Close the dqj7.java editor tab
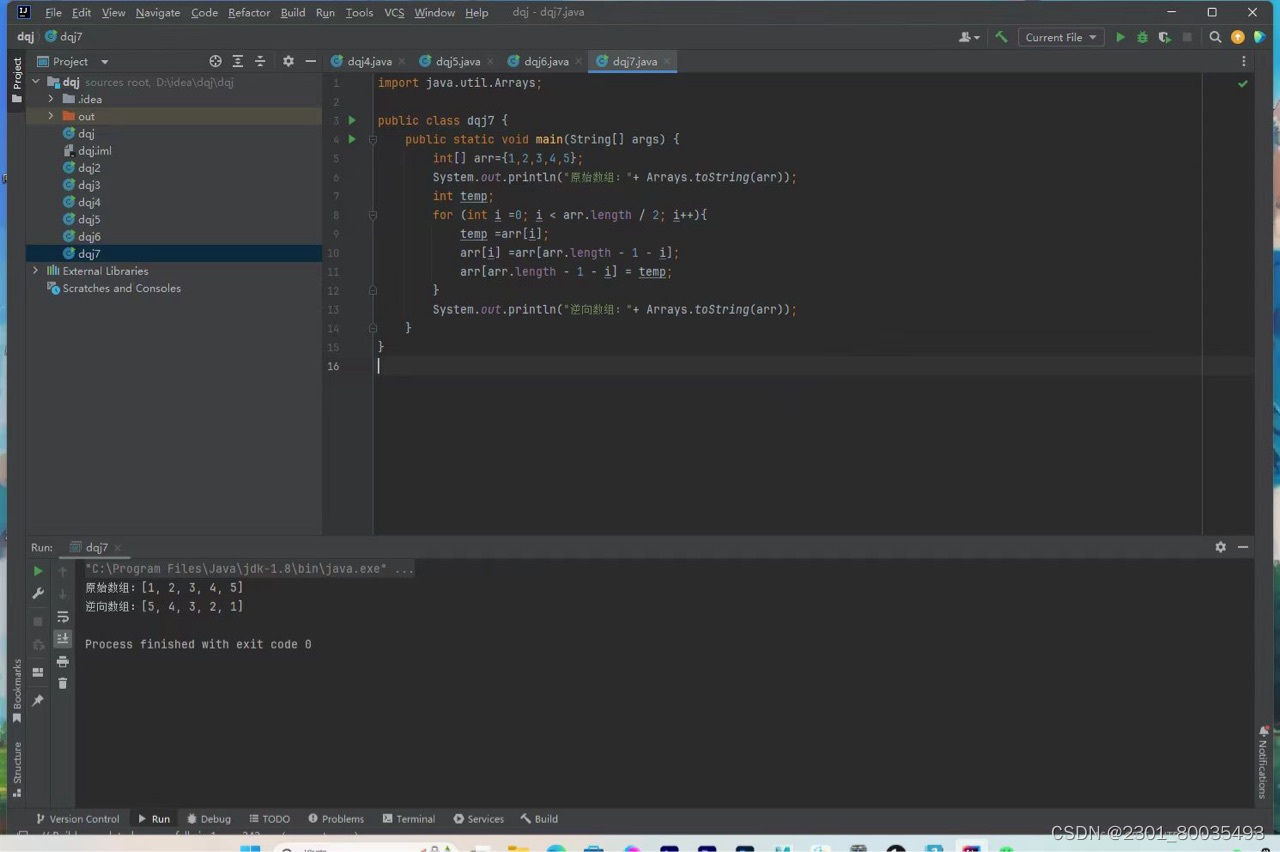This screenshot has height=852, width=1280. 667,61
